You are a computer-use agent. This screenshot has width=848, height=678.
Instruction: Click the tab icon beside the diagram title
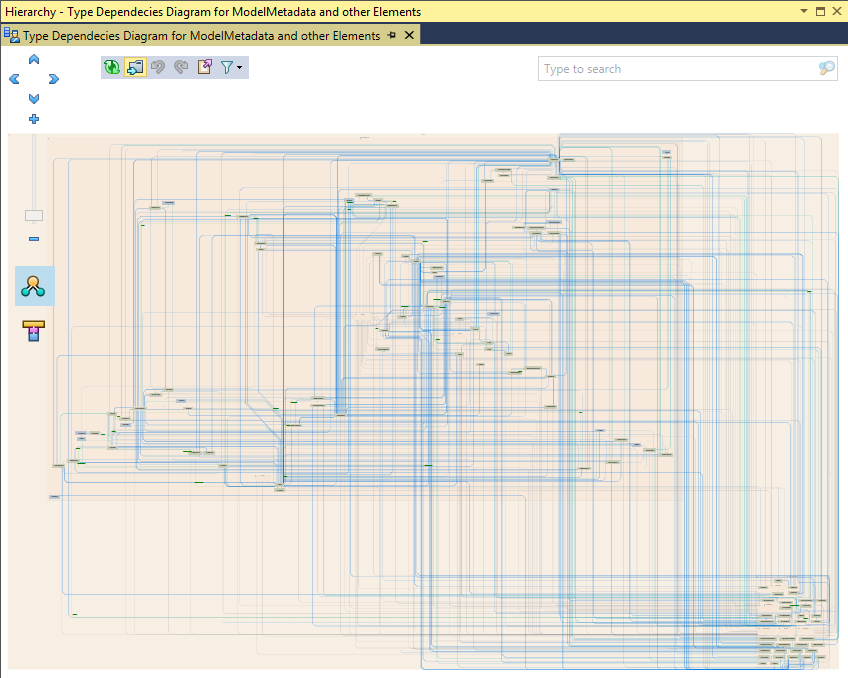(11, 35)
